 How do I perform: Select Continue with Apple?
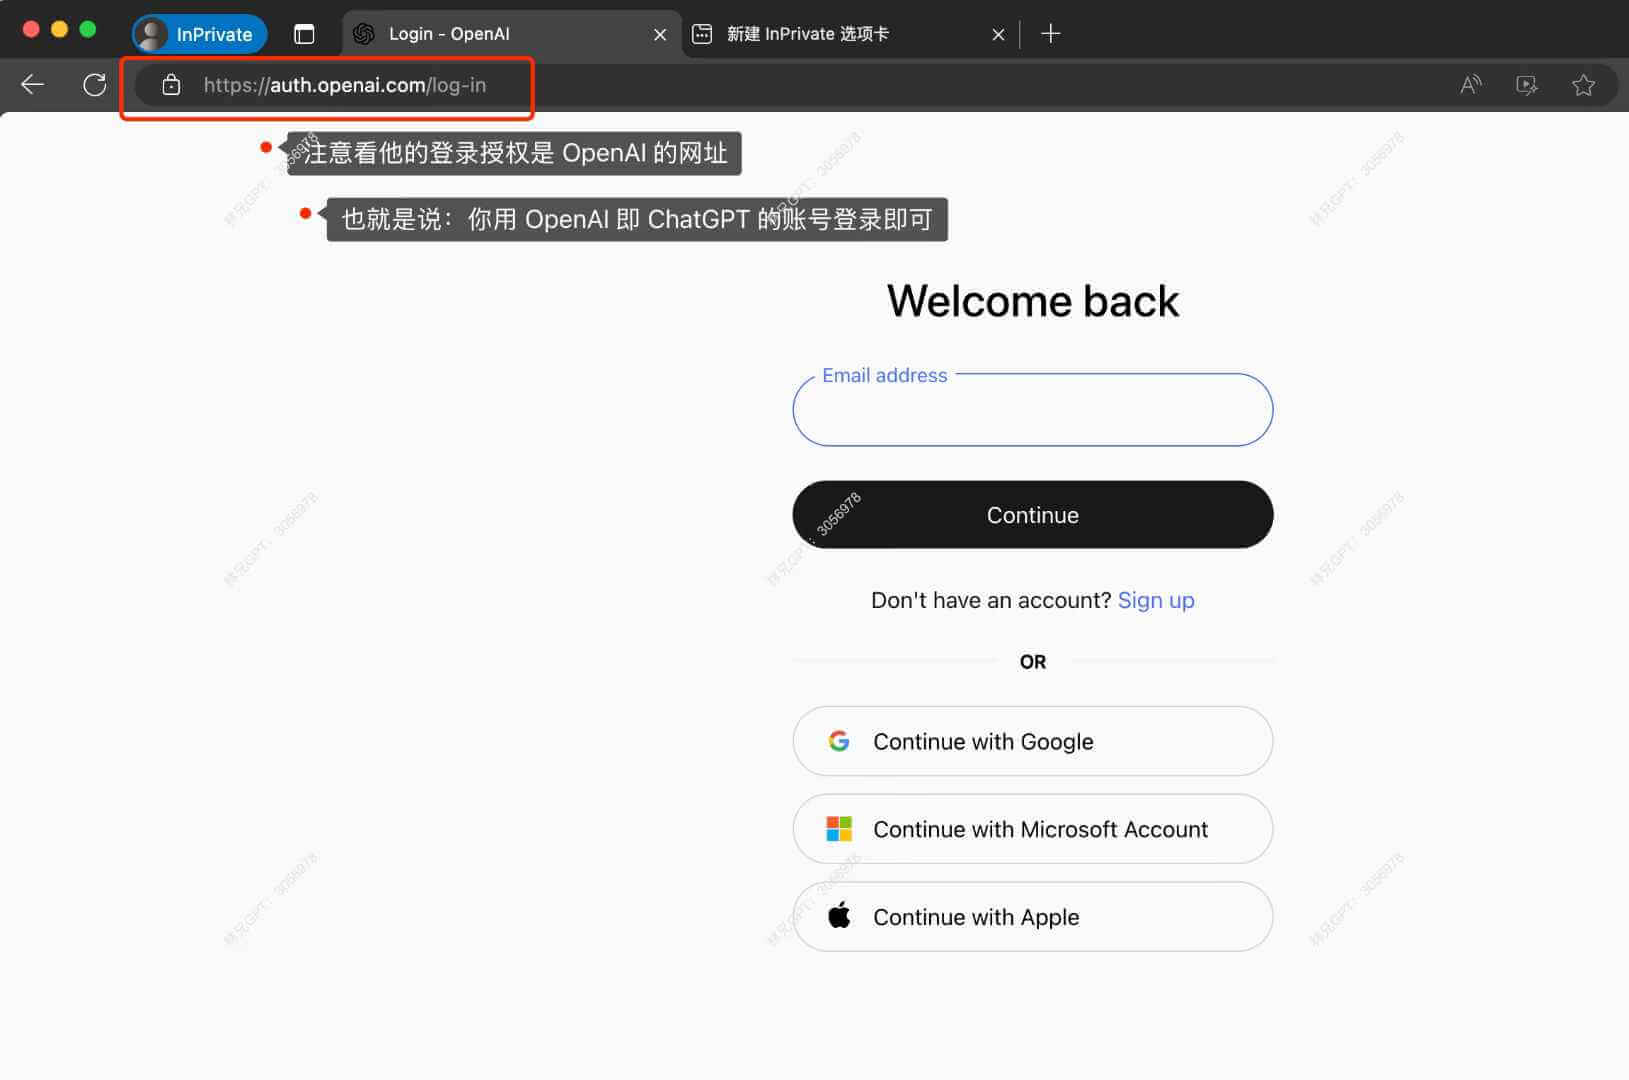pos(1033,917)
